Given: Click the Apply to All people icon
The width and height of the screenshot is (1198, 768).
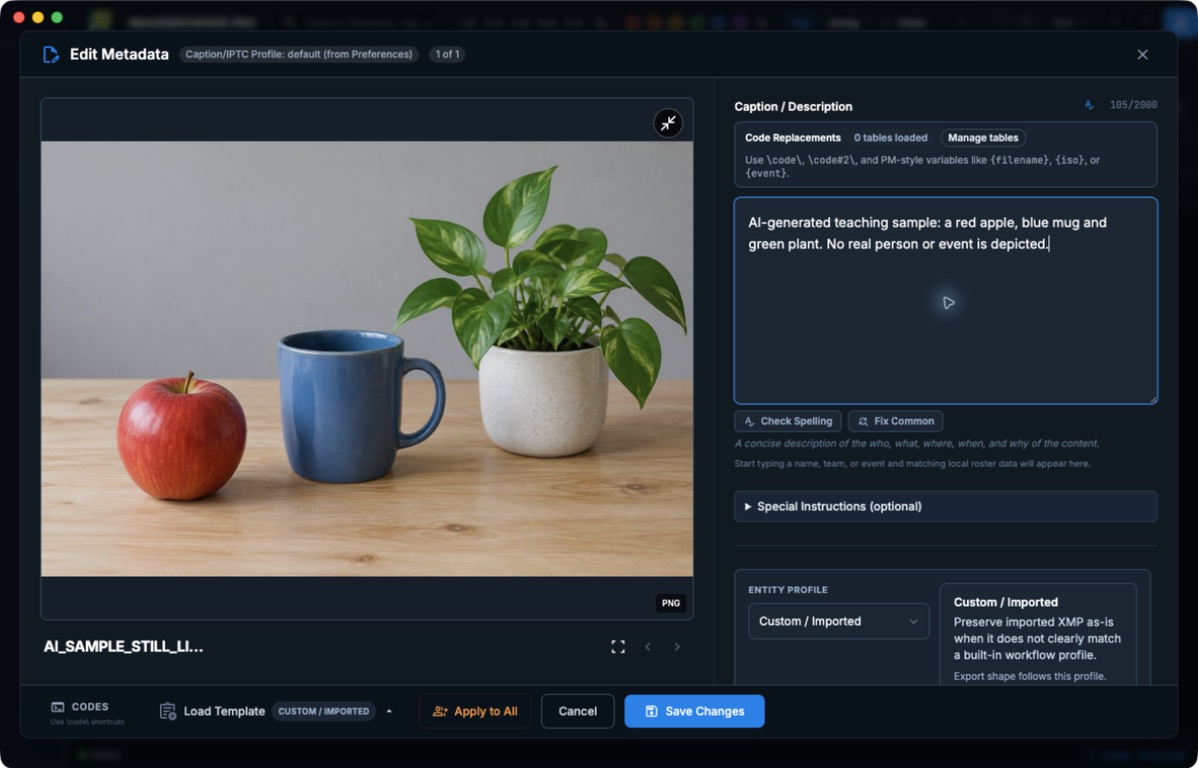Looking at the screenshot, I should point(440,711).
